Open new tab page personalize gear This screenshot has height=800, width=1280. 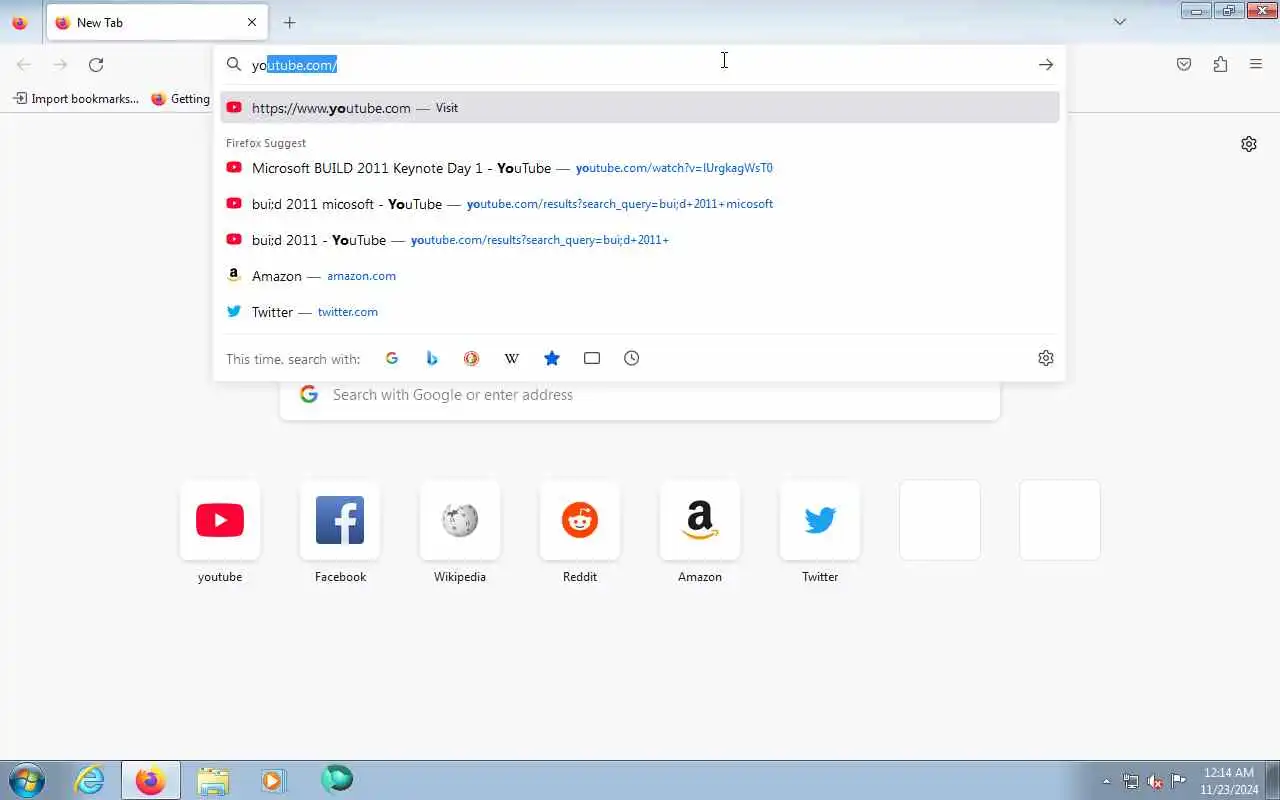point(1249,144)
